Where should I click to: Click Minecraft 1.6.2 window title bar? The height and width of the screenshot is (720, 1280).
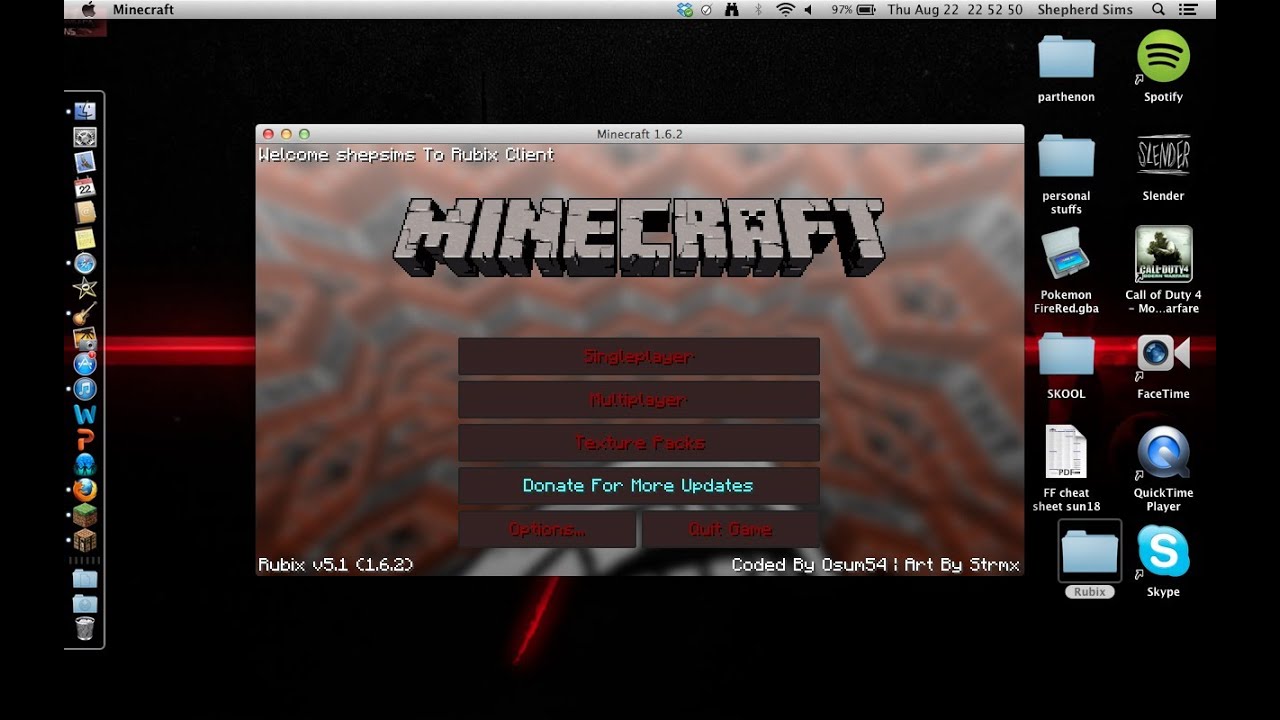pos(640,134)
